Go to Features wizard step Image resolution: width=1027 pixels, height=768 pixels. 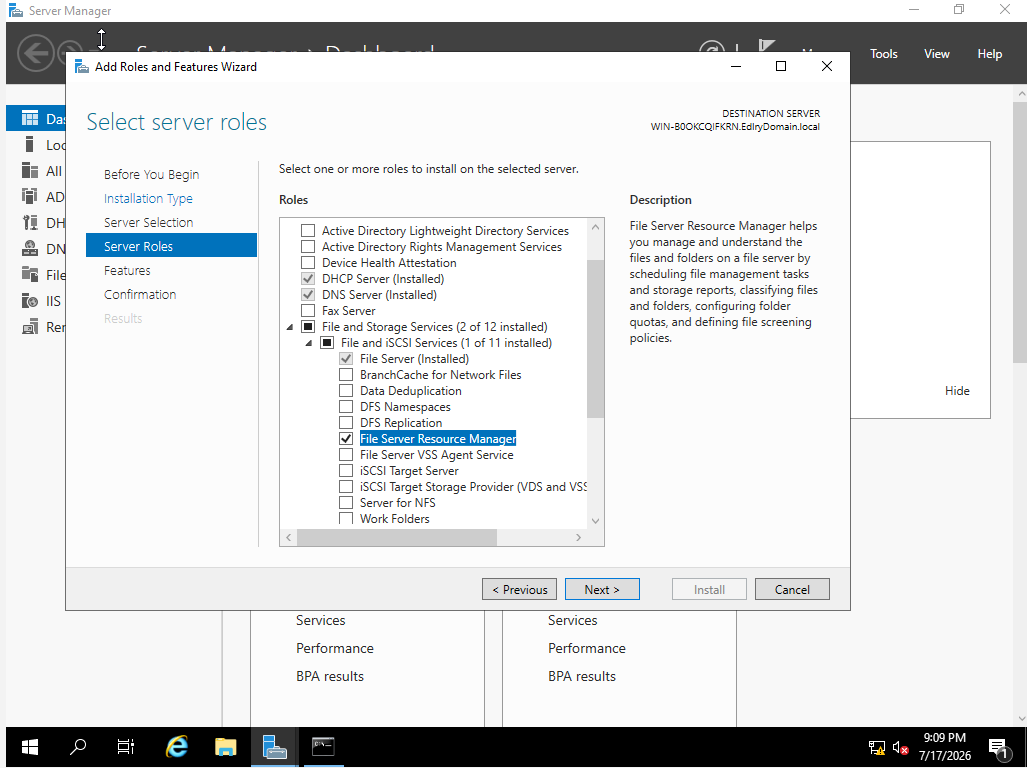pos(127,270)
